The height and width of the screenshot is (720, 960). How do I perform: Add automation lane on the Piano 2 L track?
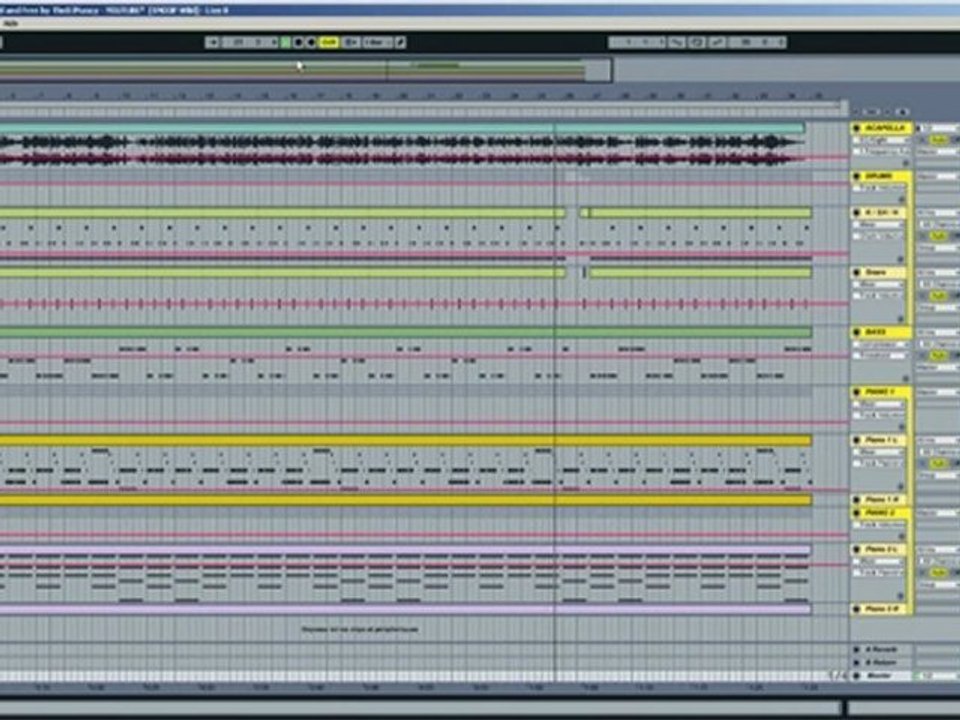pyautogui.click(x=901, y=596)
